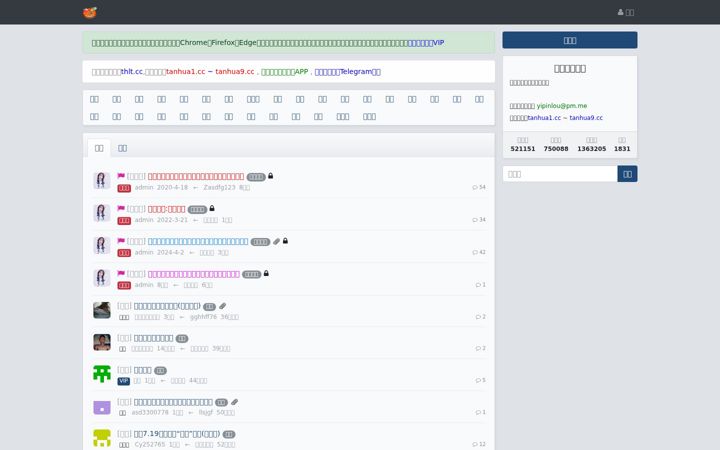Click the paperclip icon on the asd3300778 thread
The image size is (720, 450).
(235, 402)
